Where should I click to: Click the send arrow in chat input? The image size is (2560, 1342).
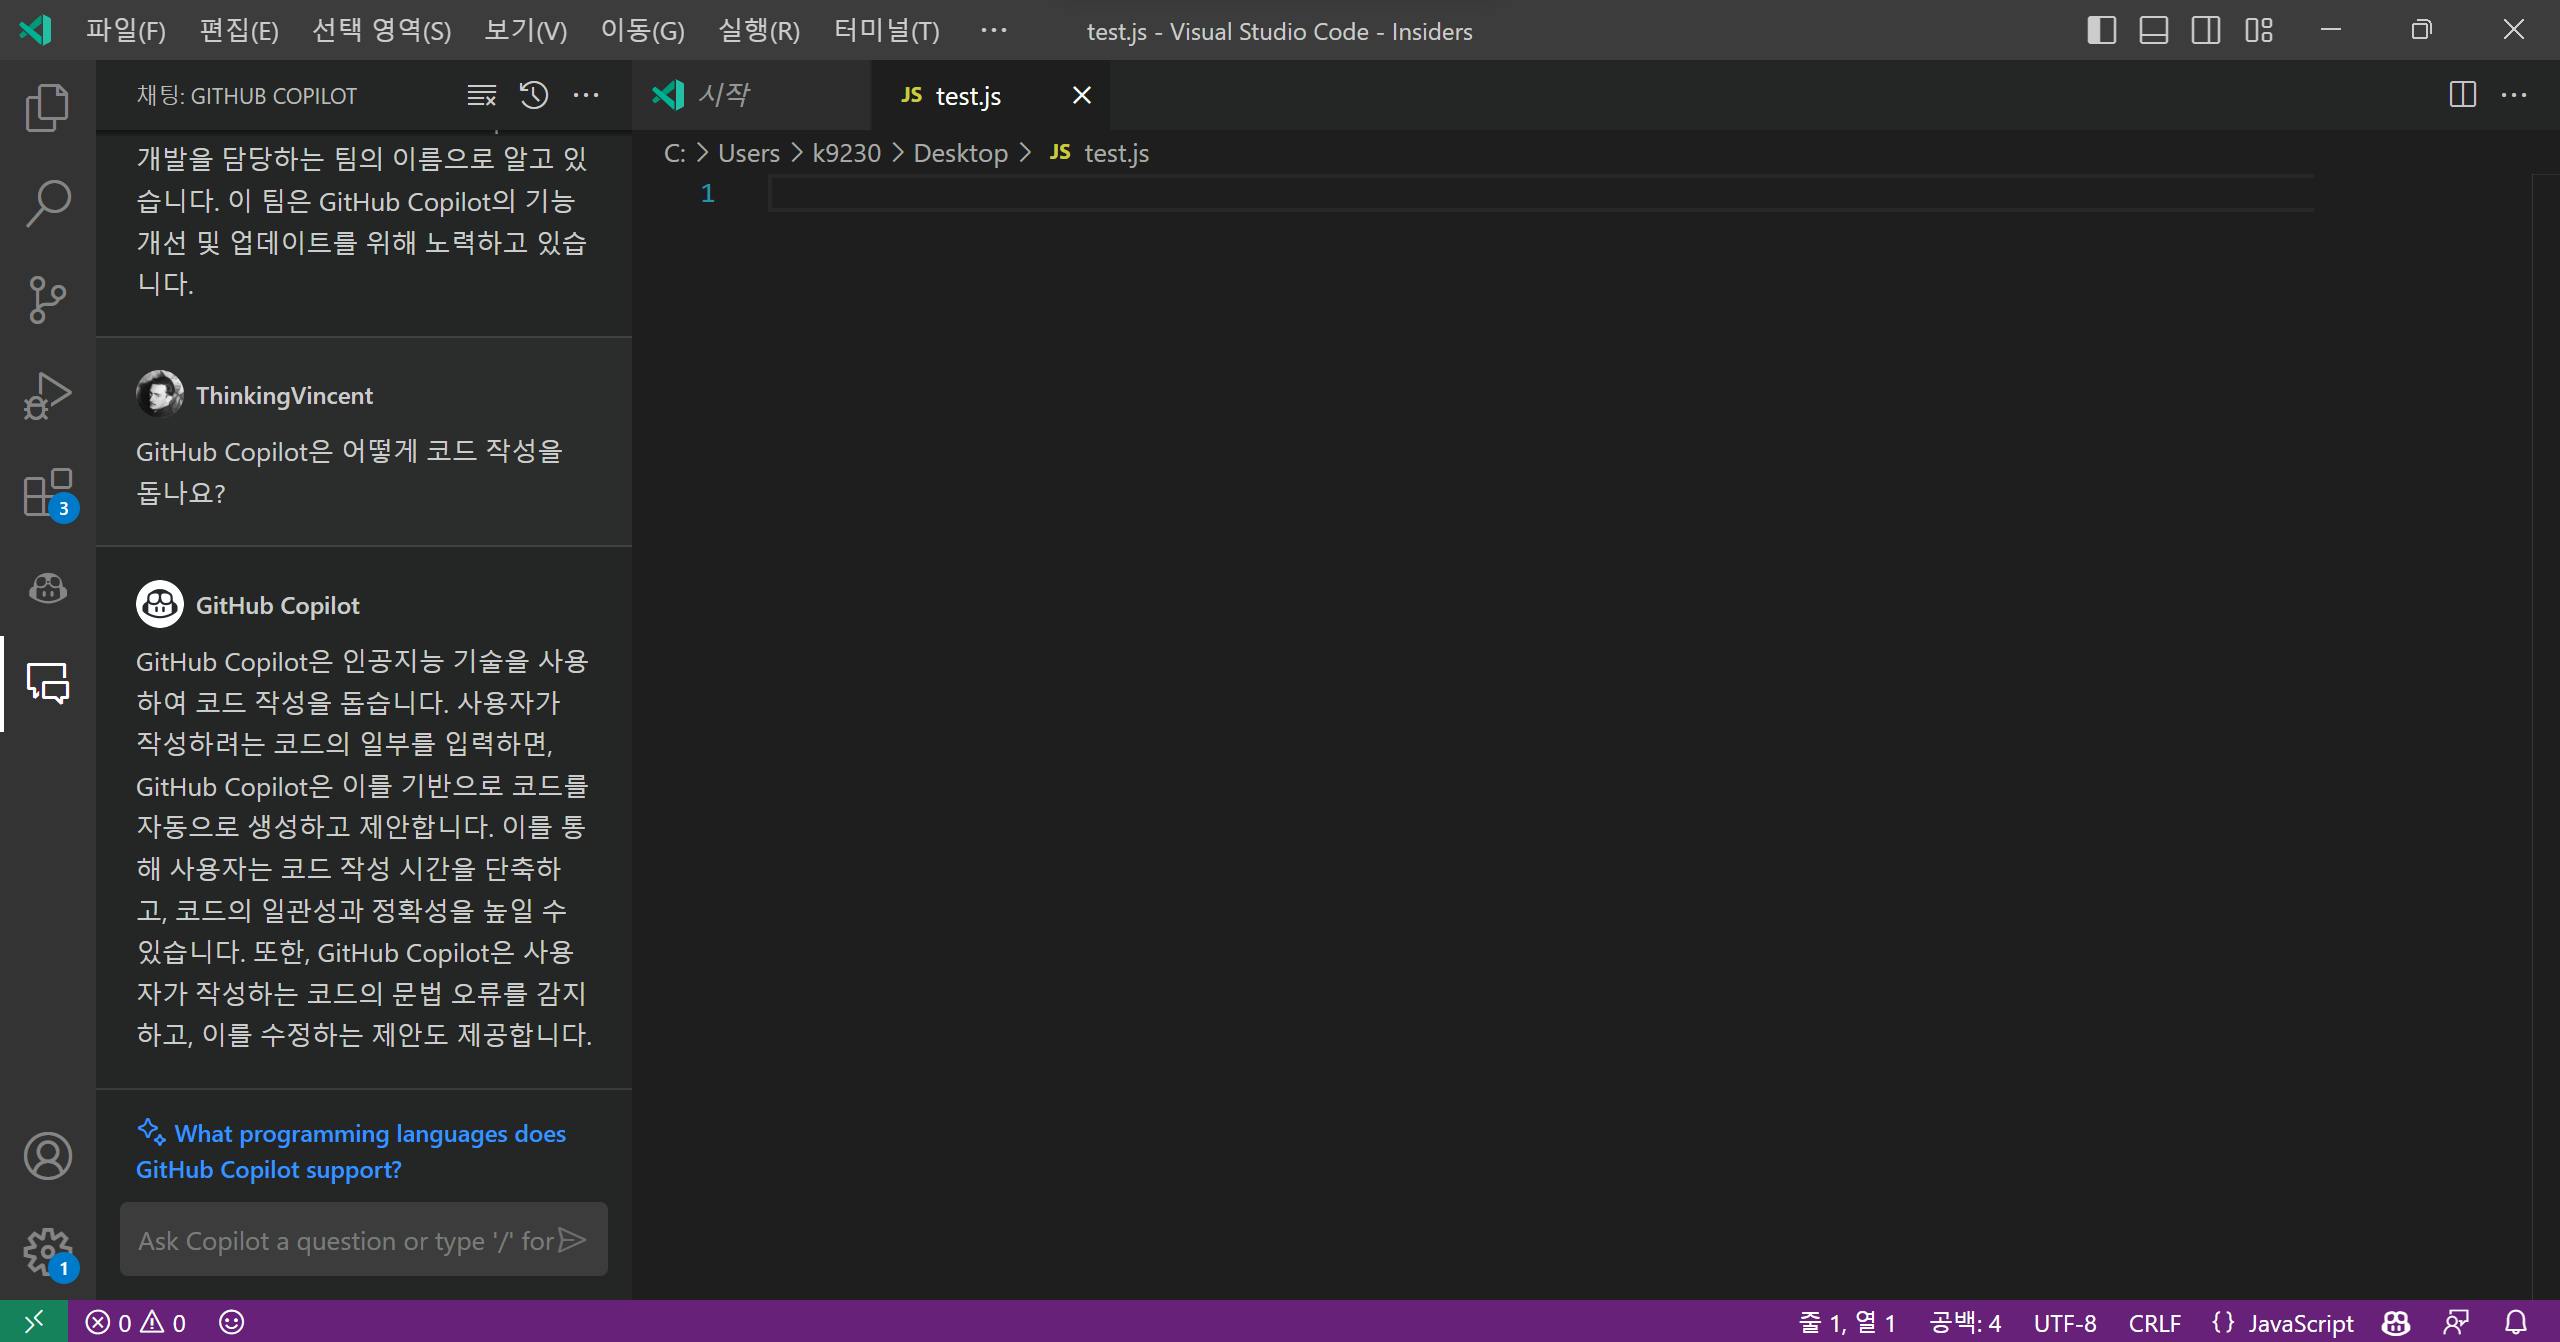(x=572, y=1240)
